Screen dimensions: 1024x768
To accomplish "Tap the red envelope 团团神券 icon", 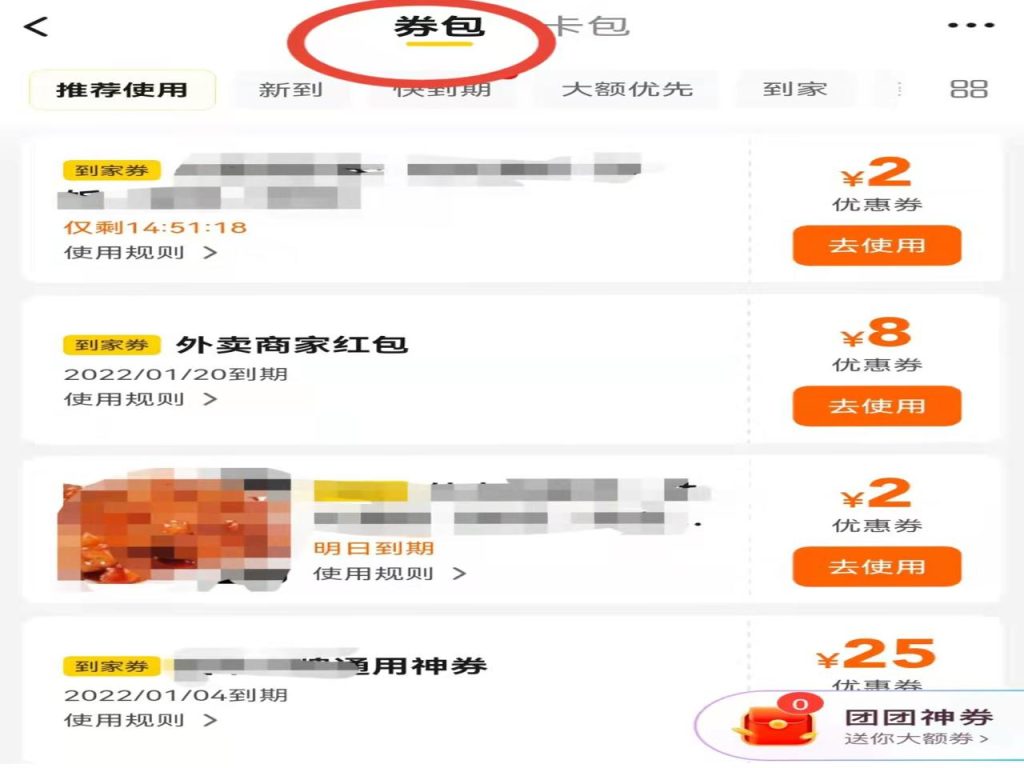I will tap(778, 725).
